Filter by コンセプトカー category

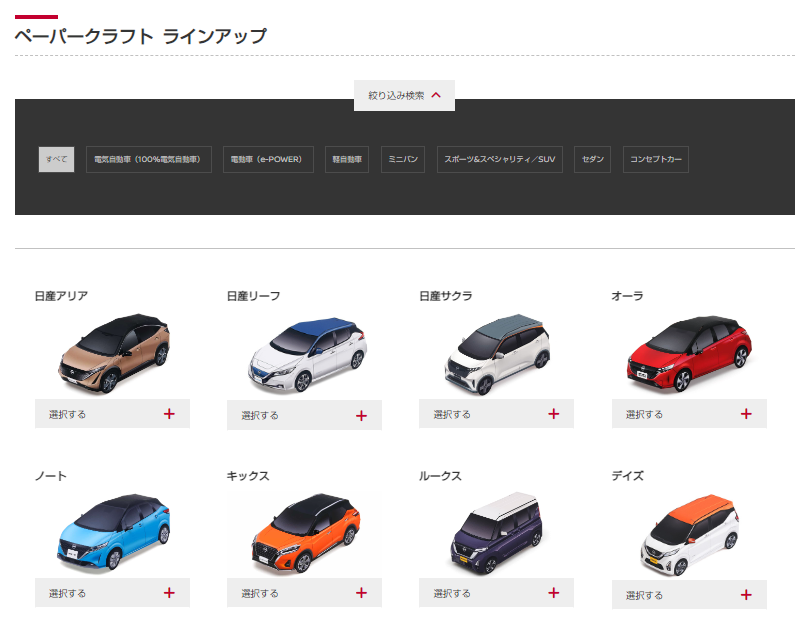coord(656,159)
